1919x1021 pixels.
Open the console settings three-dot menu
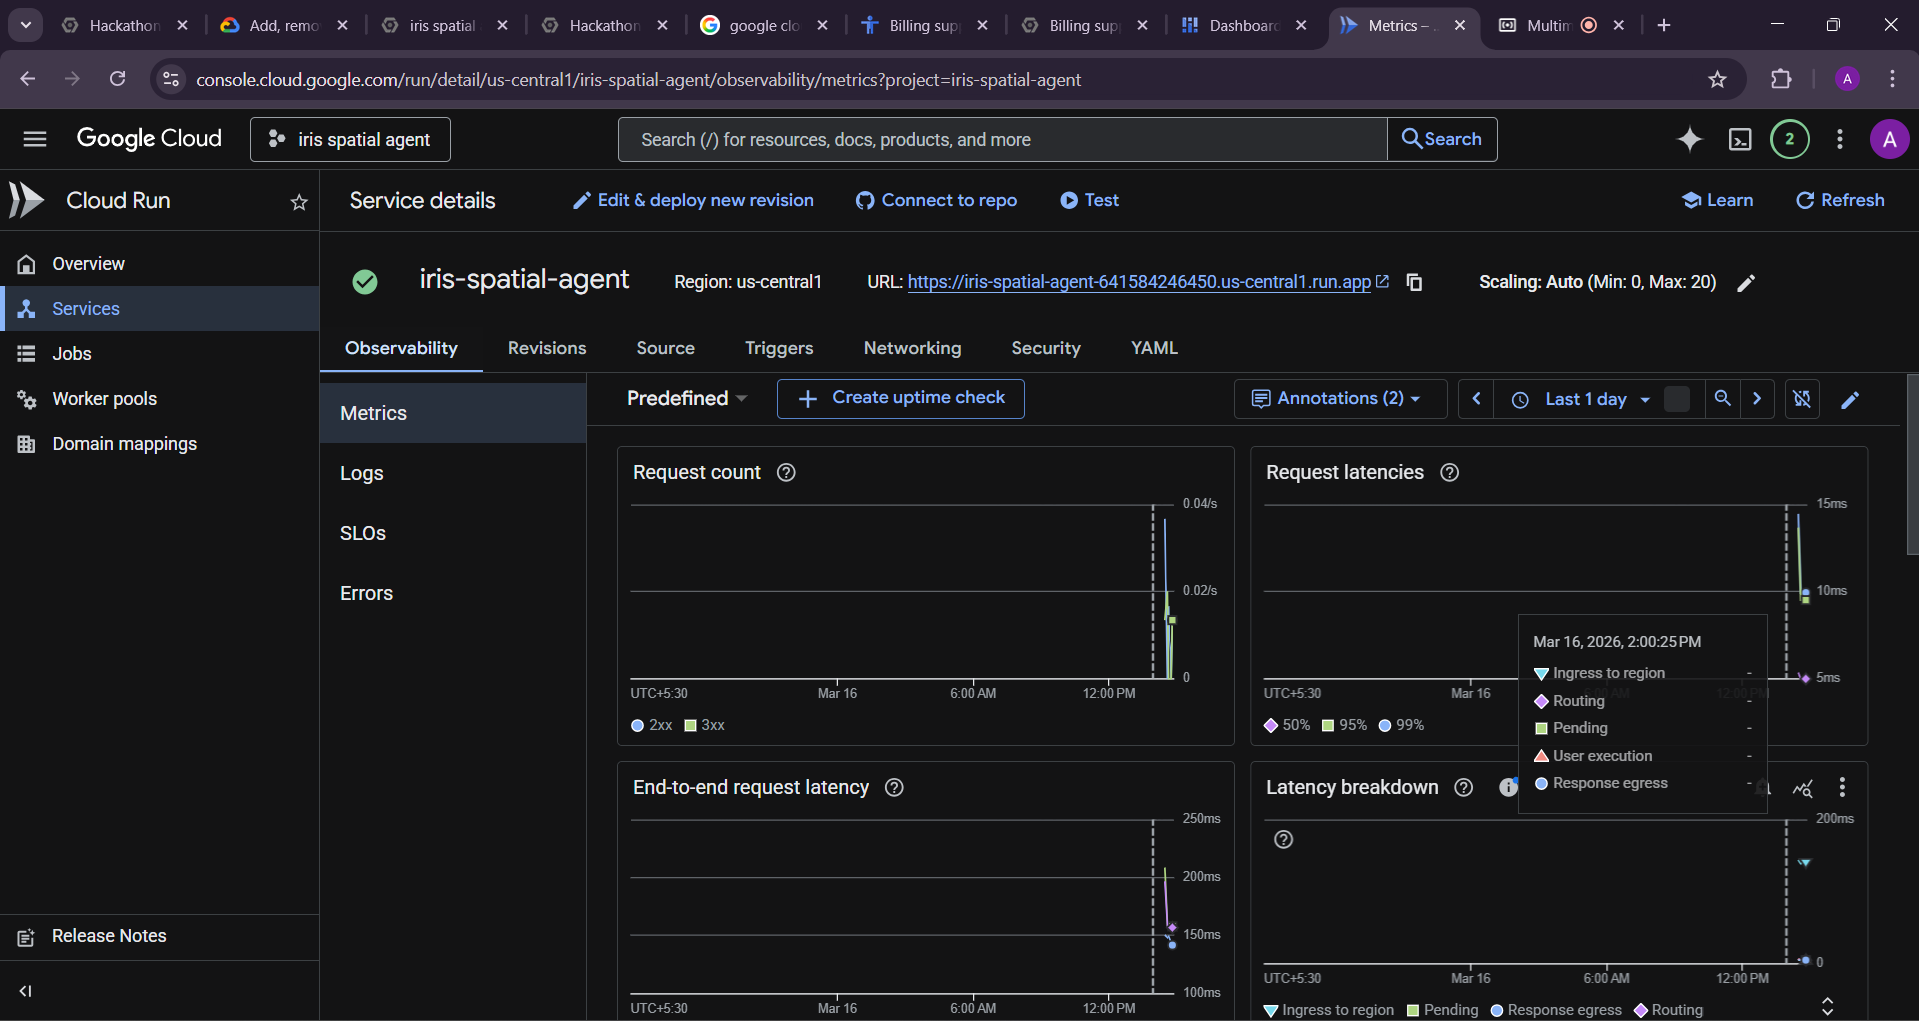point(1840,139)
